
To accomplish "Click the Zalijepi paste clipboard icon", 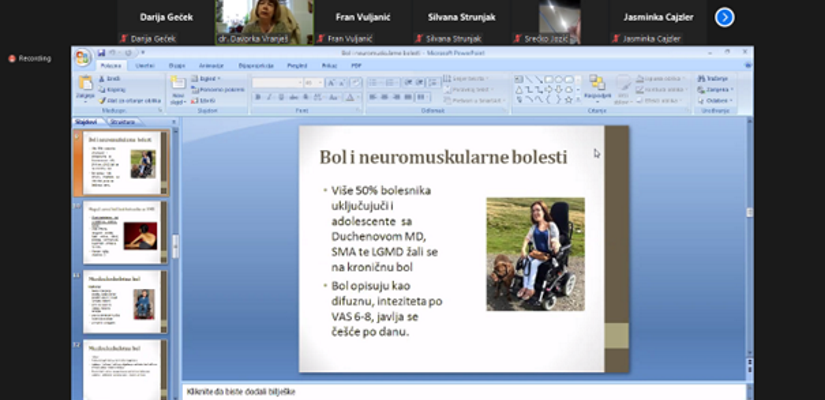I will pos(86,82).
